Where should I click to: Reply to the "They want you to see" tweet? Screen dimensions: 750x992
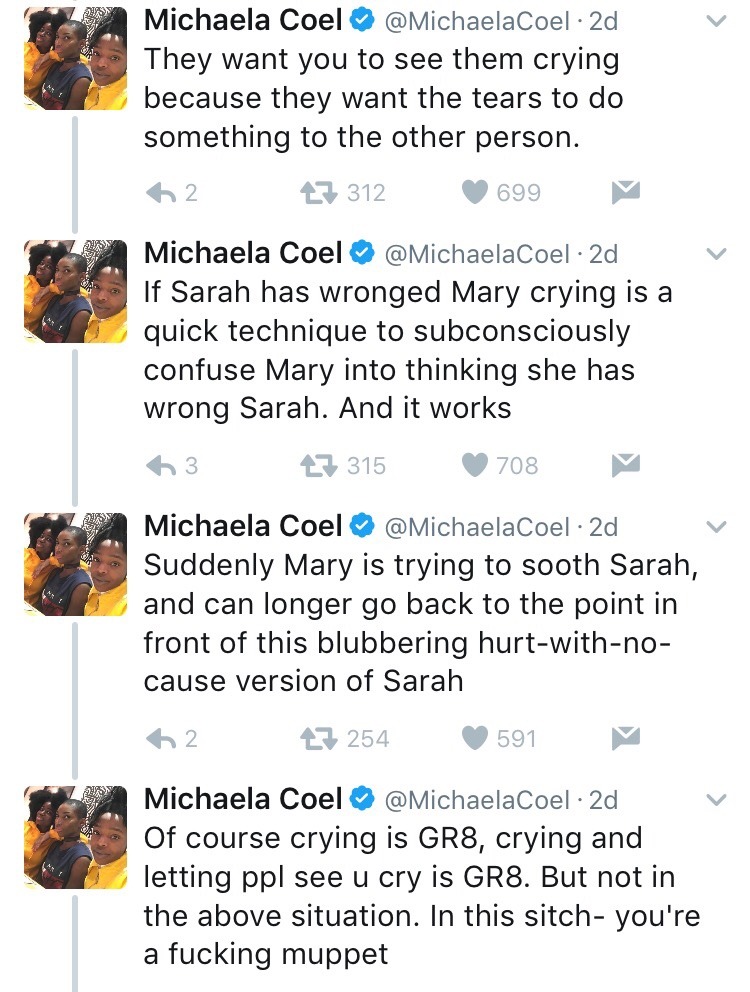pyautogui.click(x=162, y=193)
